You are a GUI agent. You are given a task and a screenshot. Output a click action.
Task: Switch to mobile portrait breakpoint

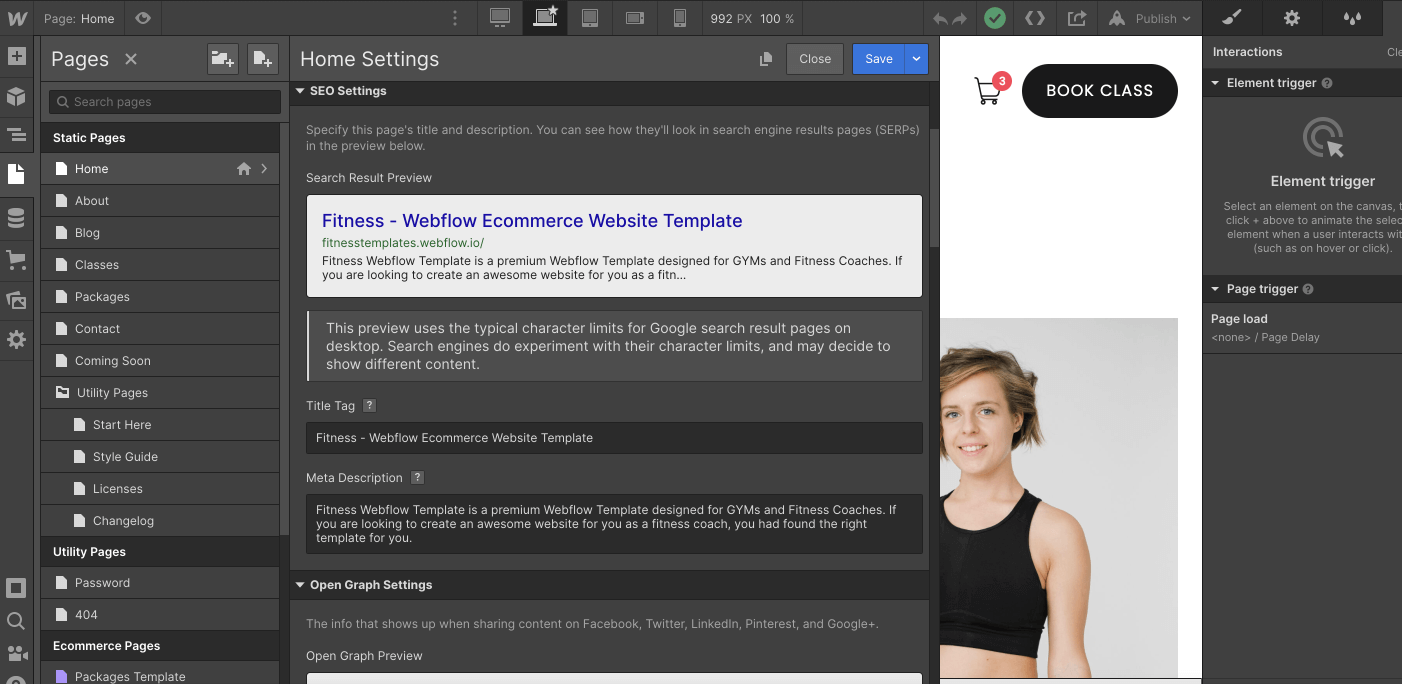(x=680, y=18)
